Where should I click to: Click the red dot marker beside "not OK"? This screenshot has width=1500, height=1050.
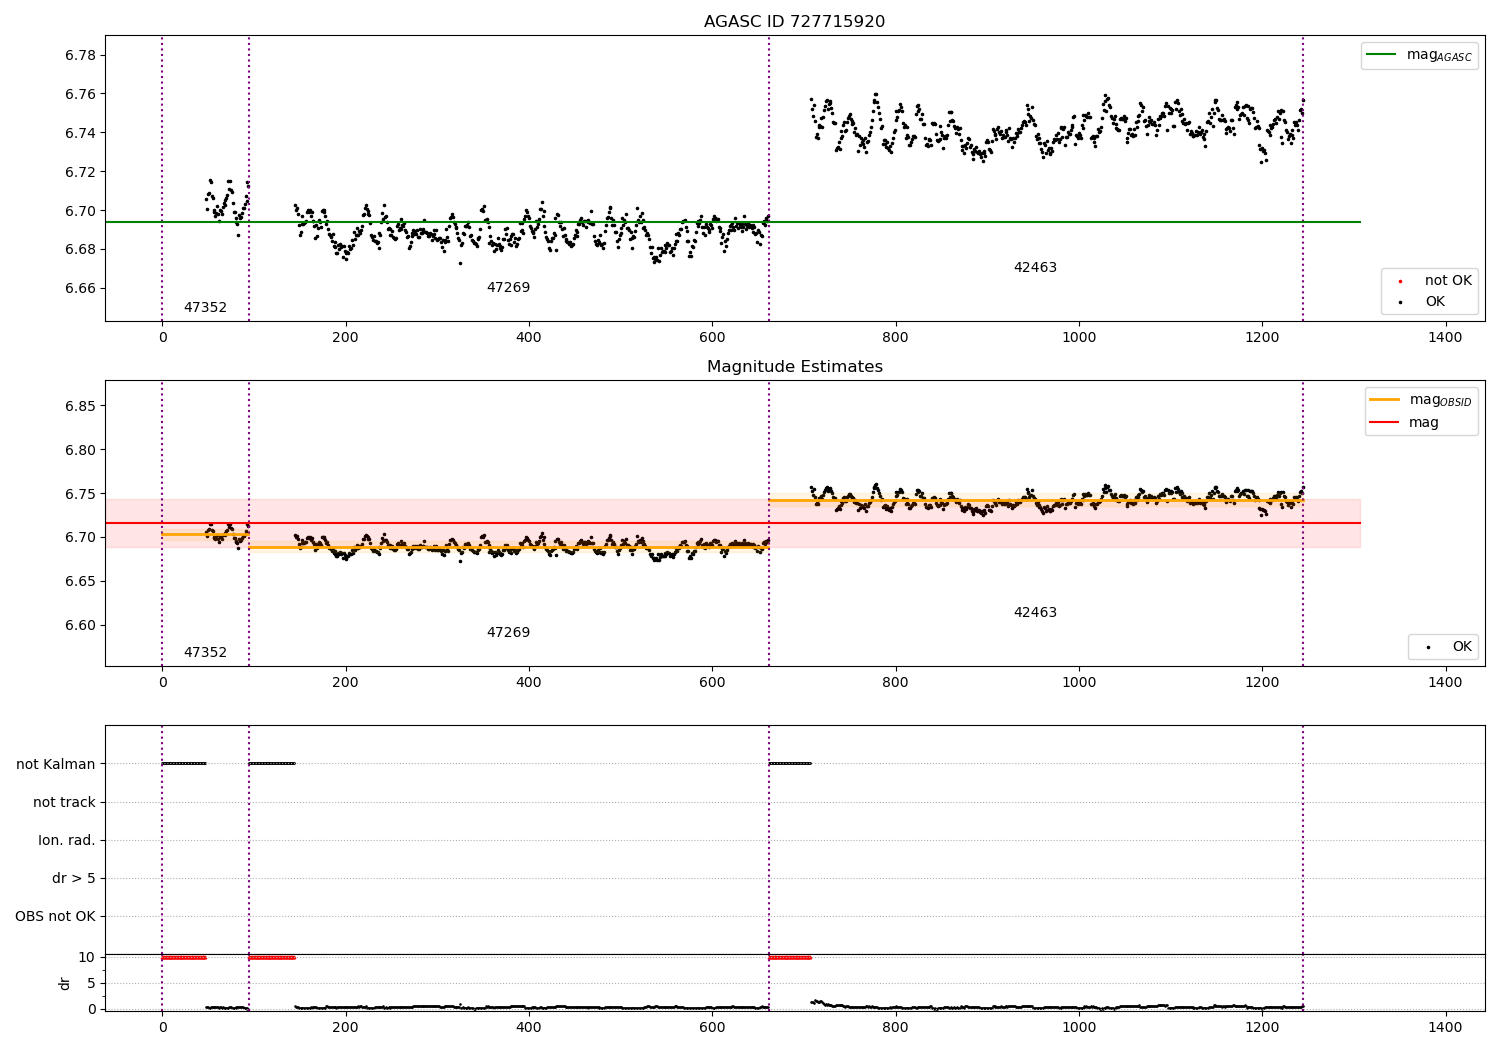[x=1400, y=281]
